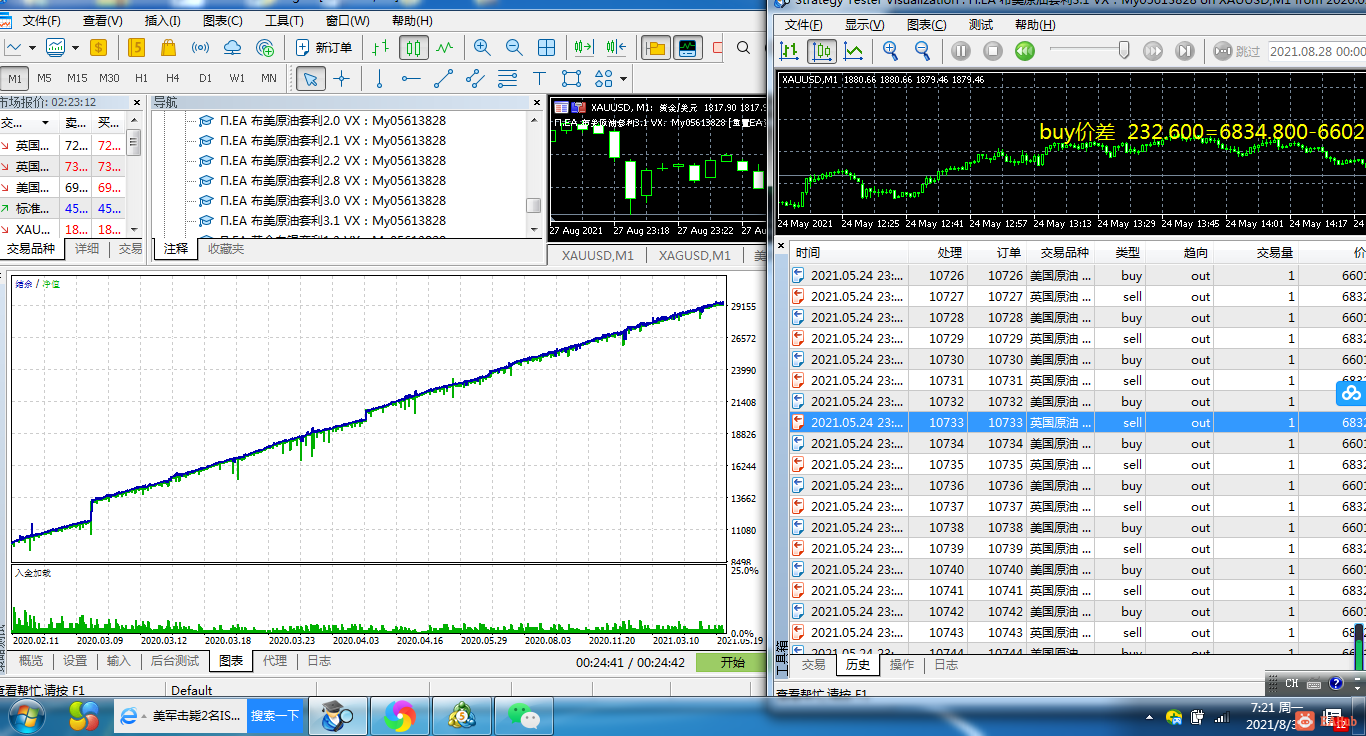Click the tile windows grid icon

tap(547, 47)
